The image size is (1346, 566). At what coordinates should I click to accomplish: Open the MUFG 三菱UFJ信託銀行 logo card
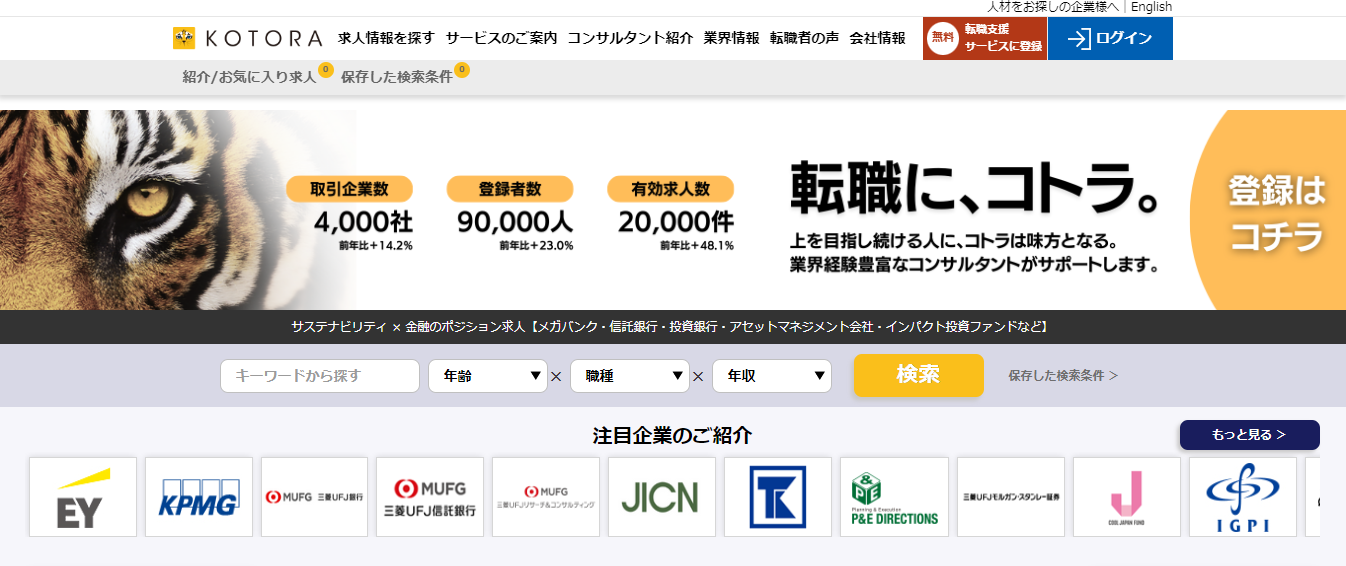pos(430,497)
